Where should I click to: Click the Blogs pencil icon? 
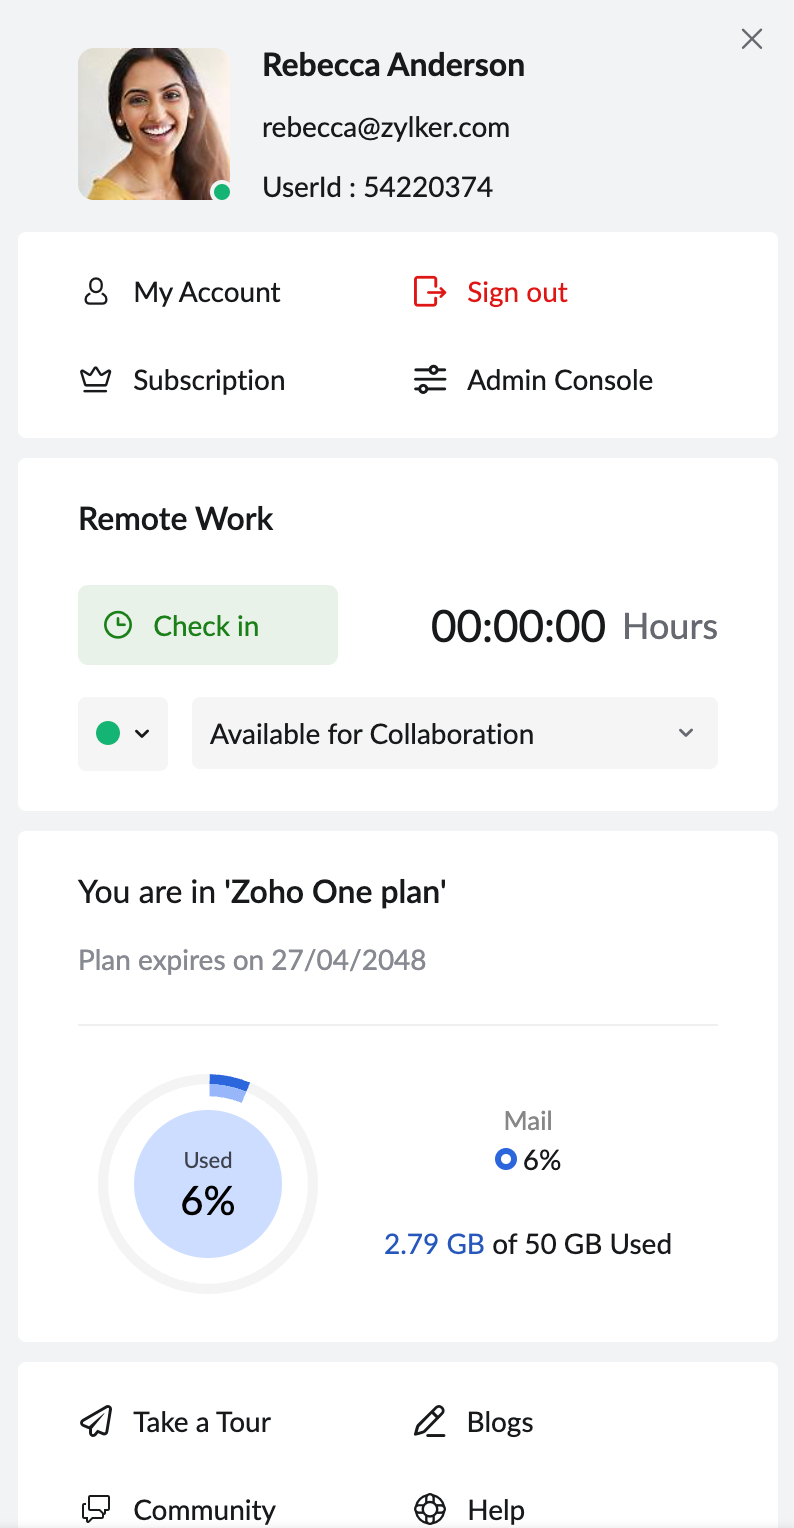430,1422
